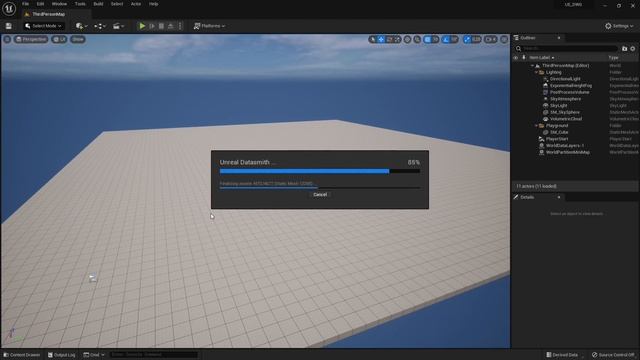Open the Select Mode dropdown
This screenshot has height=360, width=640.
(43, 26)
